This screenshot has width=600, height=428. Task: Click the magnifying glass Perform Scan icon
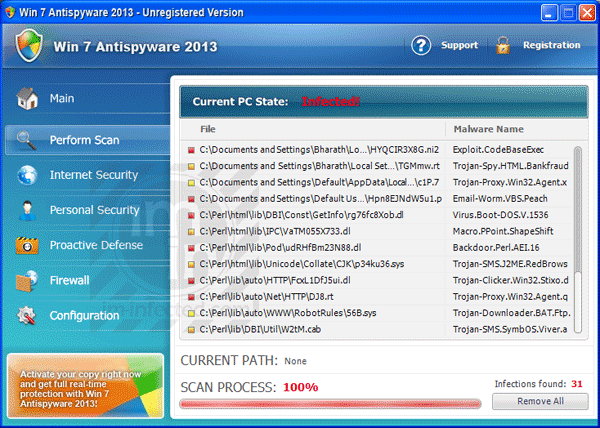[27, 140]
